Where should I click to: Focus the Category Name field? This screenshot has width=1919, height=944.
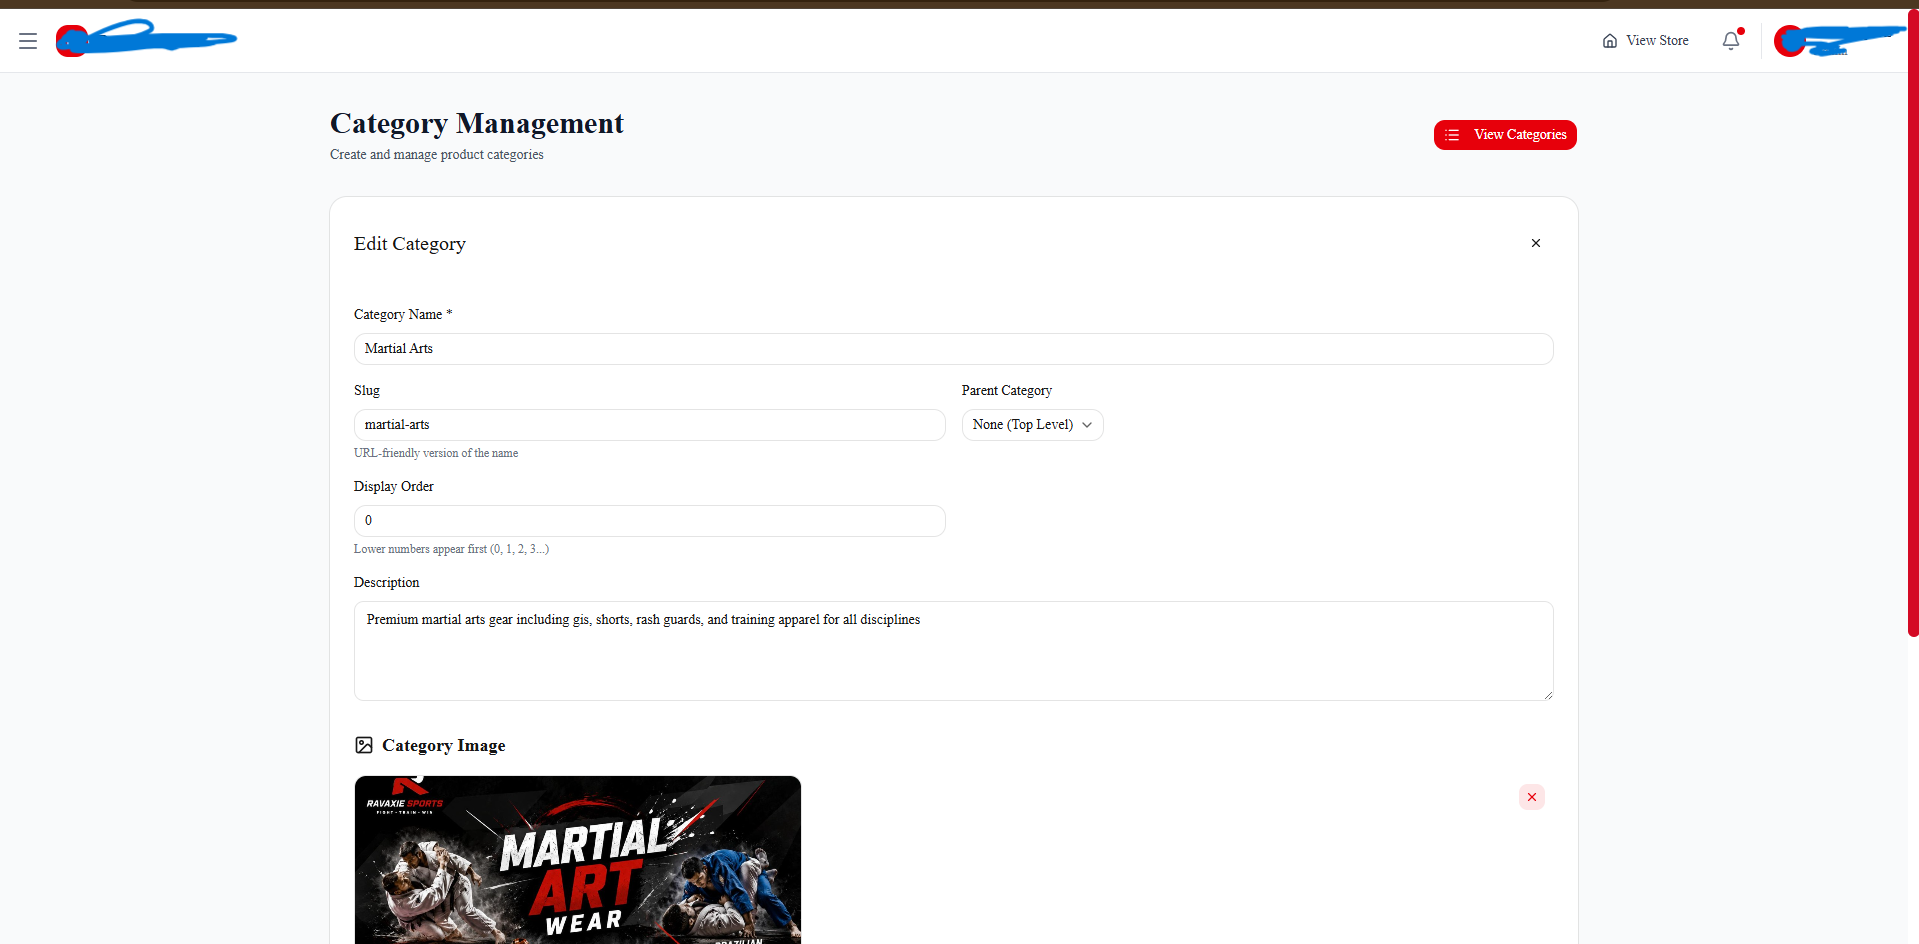(953, 349)
